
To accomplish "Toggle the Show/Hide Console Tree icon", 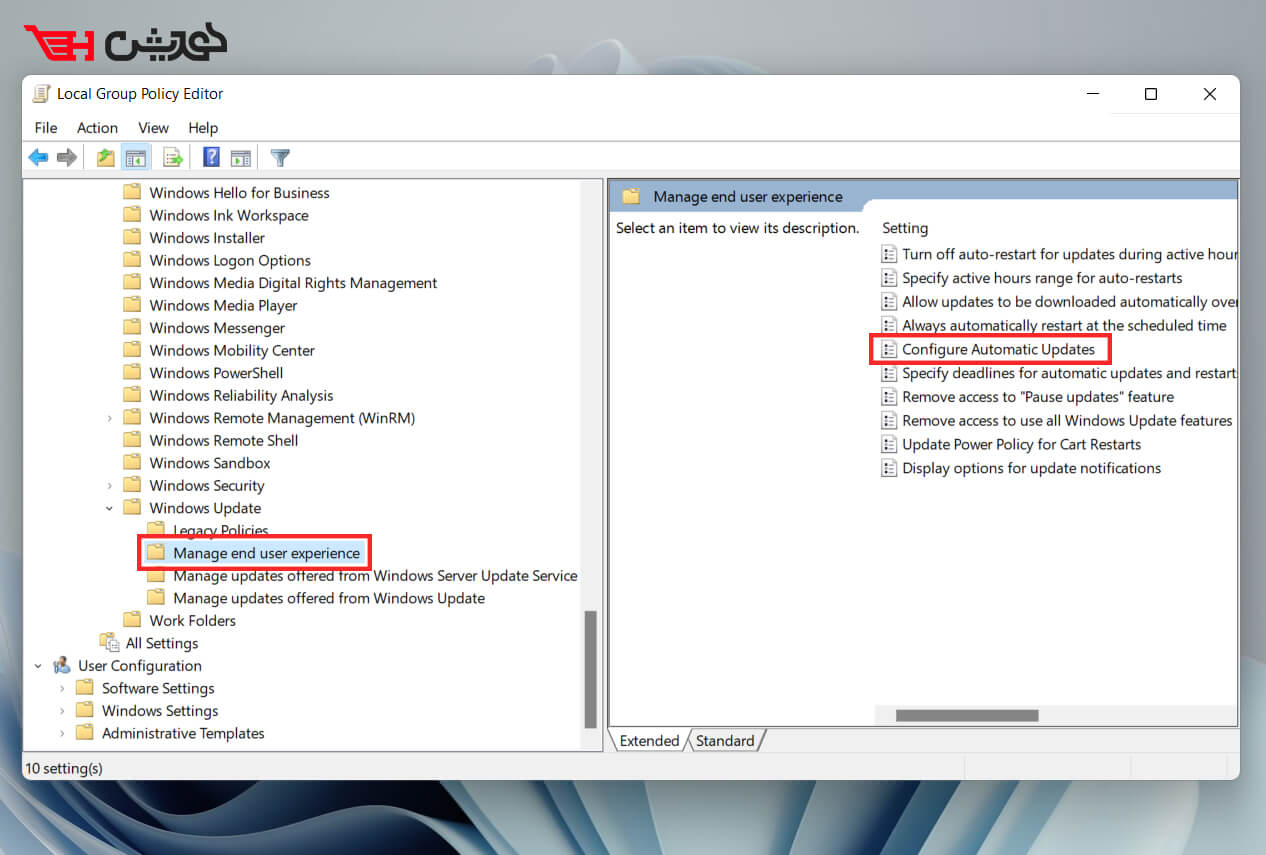I will pyautogui.click(x=135, y=157).
